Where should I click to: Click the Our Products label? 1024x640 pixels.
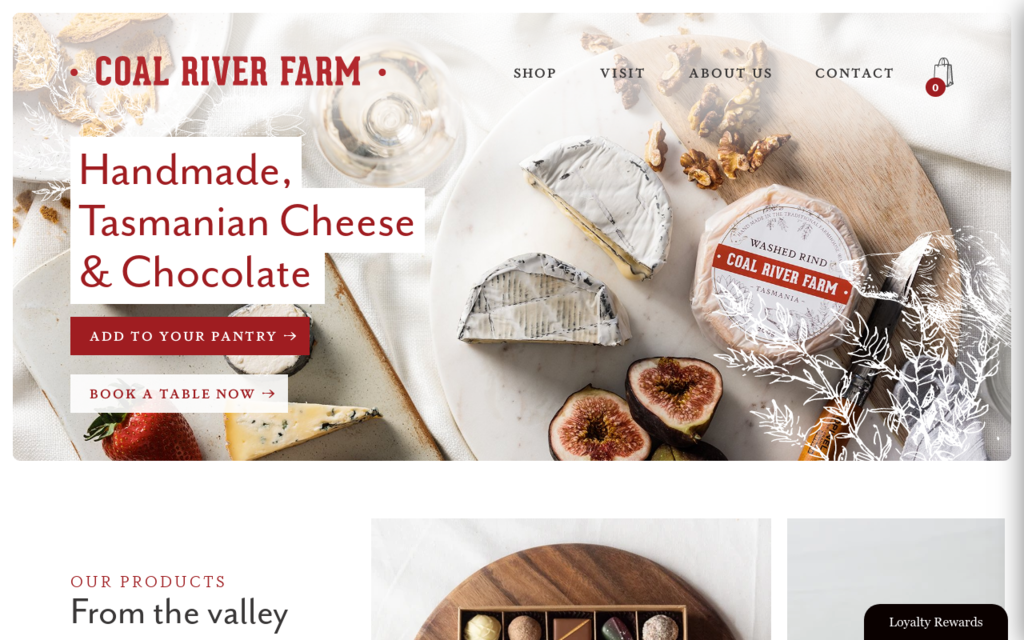pos(148,581)
